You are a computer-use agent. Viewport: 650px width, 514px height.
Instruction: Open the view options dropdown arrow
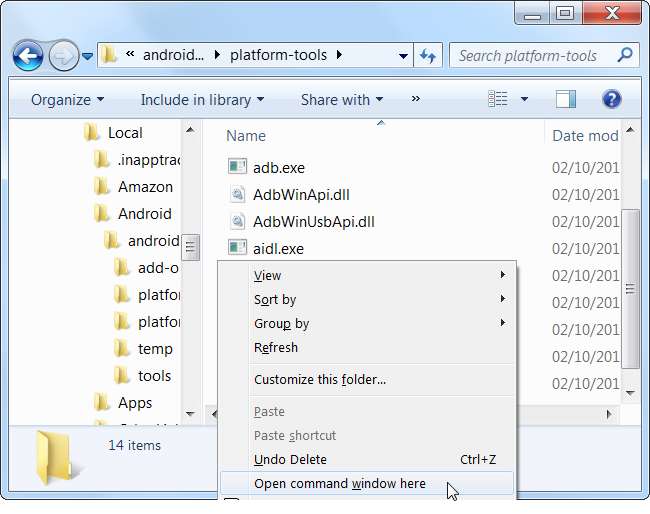tap(524, 99)
